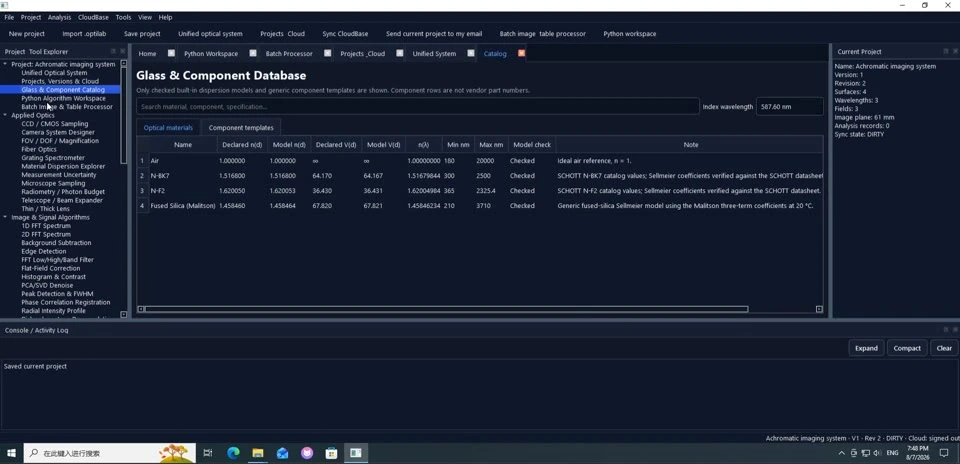960x464 pixels.
Task: Click Sync CloudBase toolbar item
Action: pyautogui.click(x=345, y=34)
